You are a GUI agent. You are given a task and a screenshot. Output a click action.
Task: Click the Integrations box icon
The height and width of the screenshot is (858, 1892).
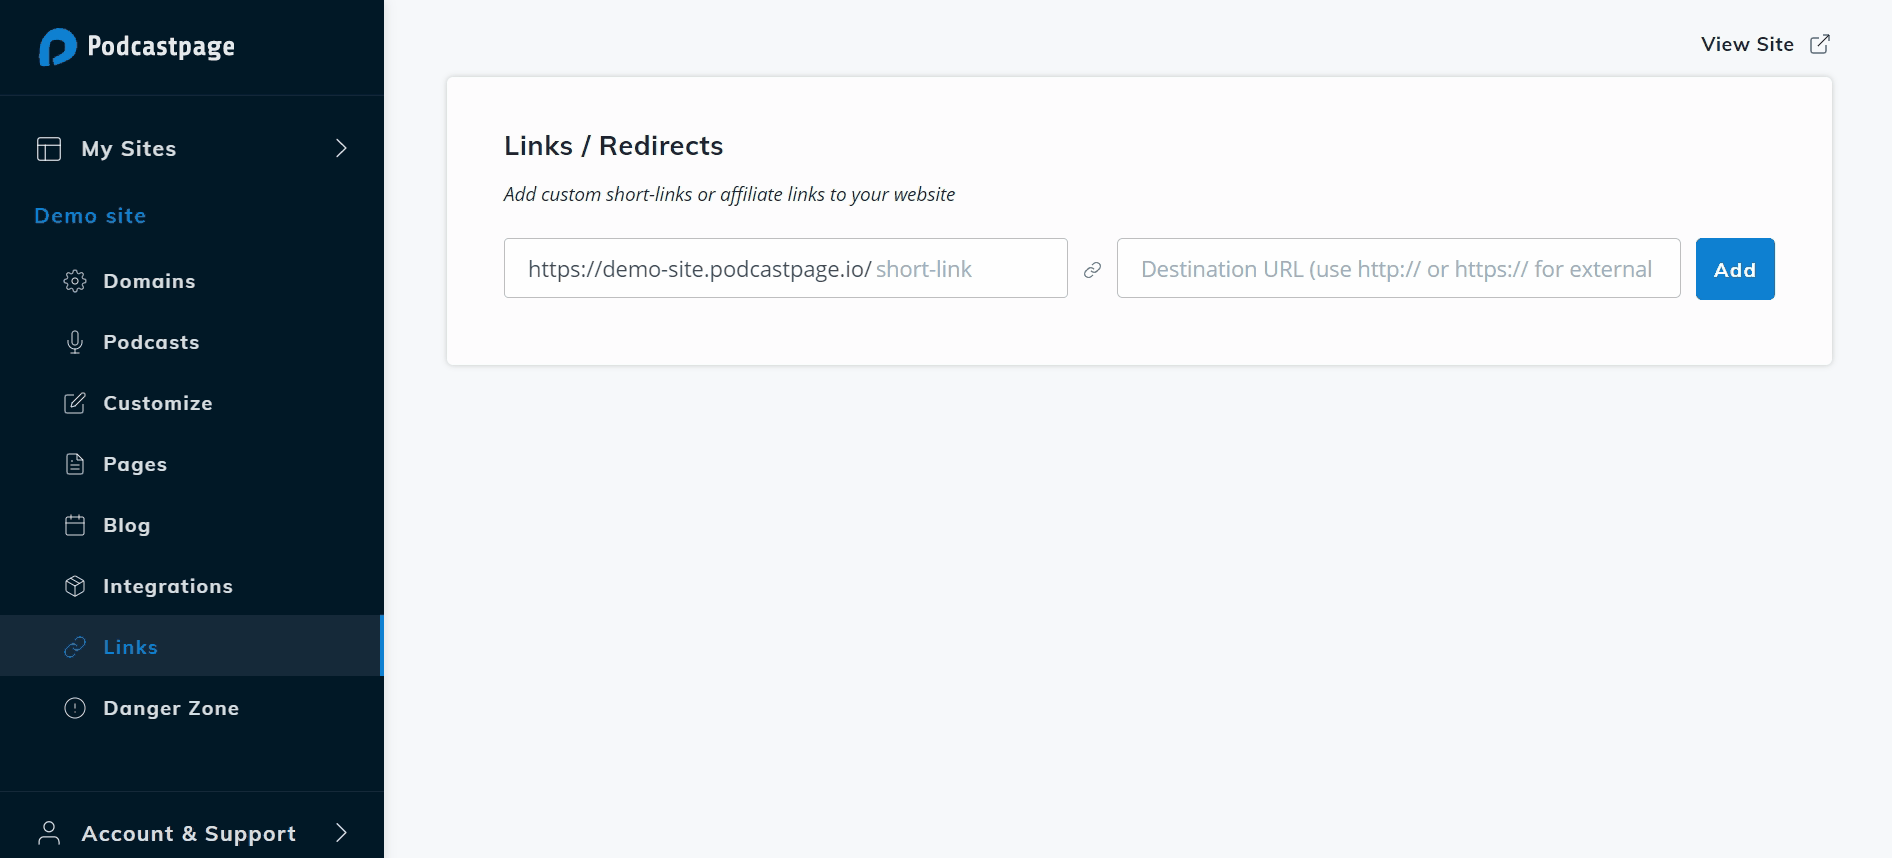[75, 586]
